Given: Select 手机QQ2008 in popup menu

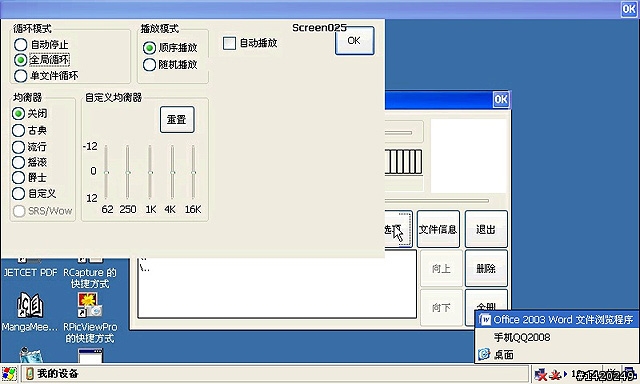Looking at the screenshot, I should pyautogui.click(x=522, y=337).
